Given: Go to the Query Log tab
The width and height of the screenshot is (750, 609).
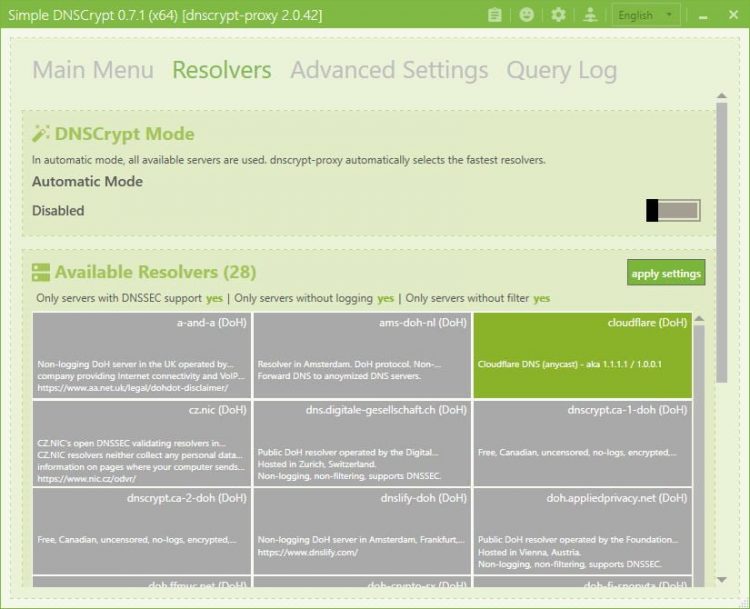Looking at the screenshot, I should pos(561,70).
